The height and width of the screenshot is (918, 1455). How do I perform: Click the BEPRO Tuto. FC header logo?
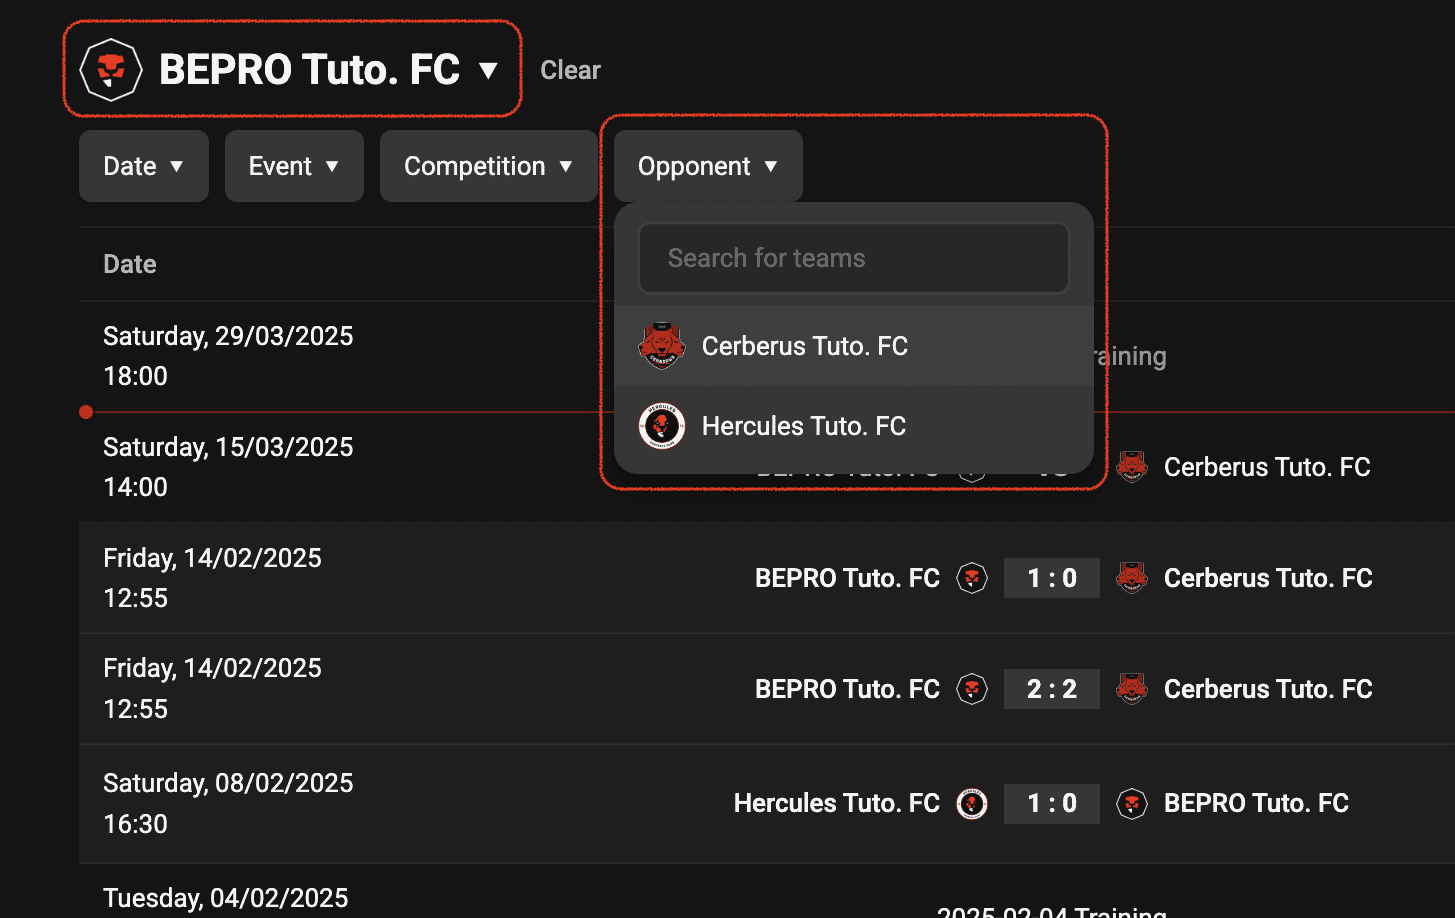(x=110, y=70)
